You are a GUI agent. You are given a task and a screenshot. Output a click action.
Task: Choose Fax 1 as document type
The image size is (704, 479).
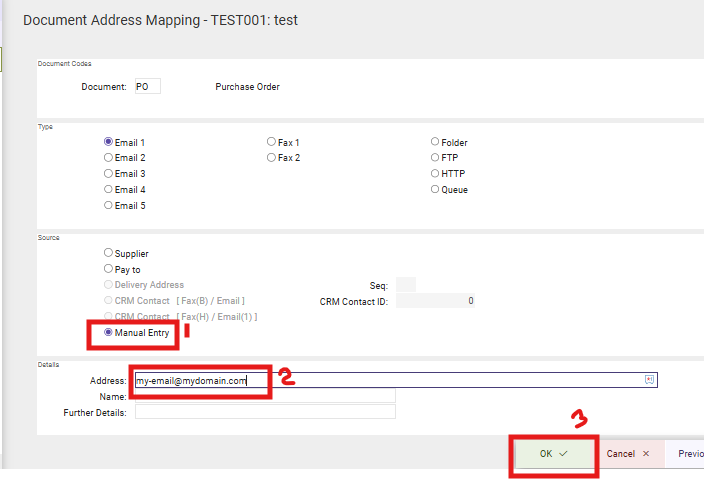point(271,142)
